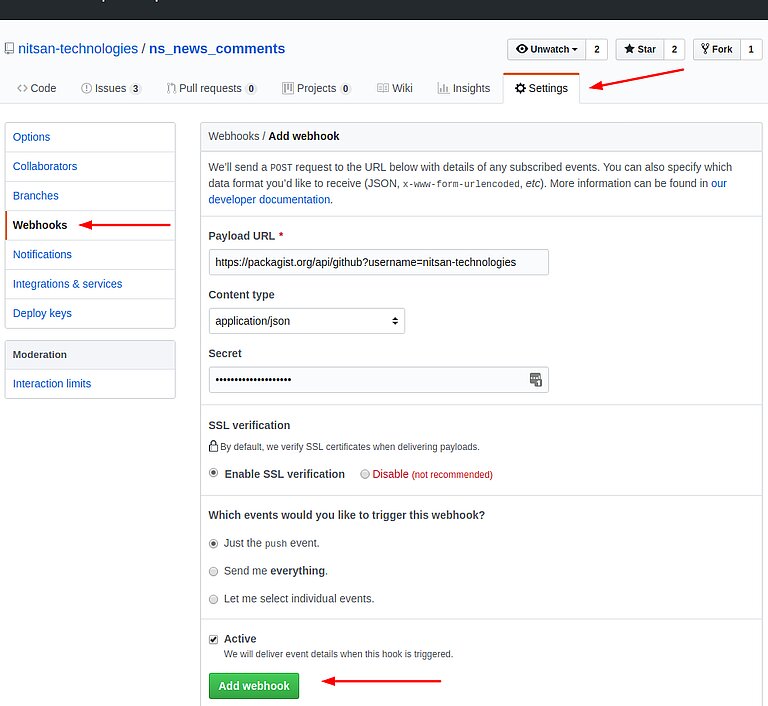Open Integrations & services in sidebar
Image resolution: width=768 pixels, height=706 pixels.
tap(90, 284)
